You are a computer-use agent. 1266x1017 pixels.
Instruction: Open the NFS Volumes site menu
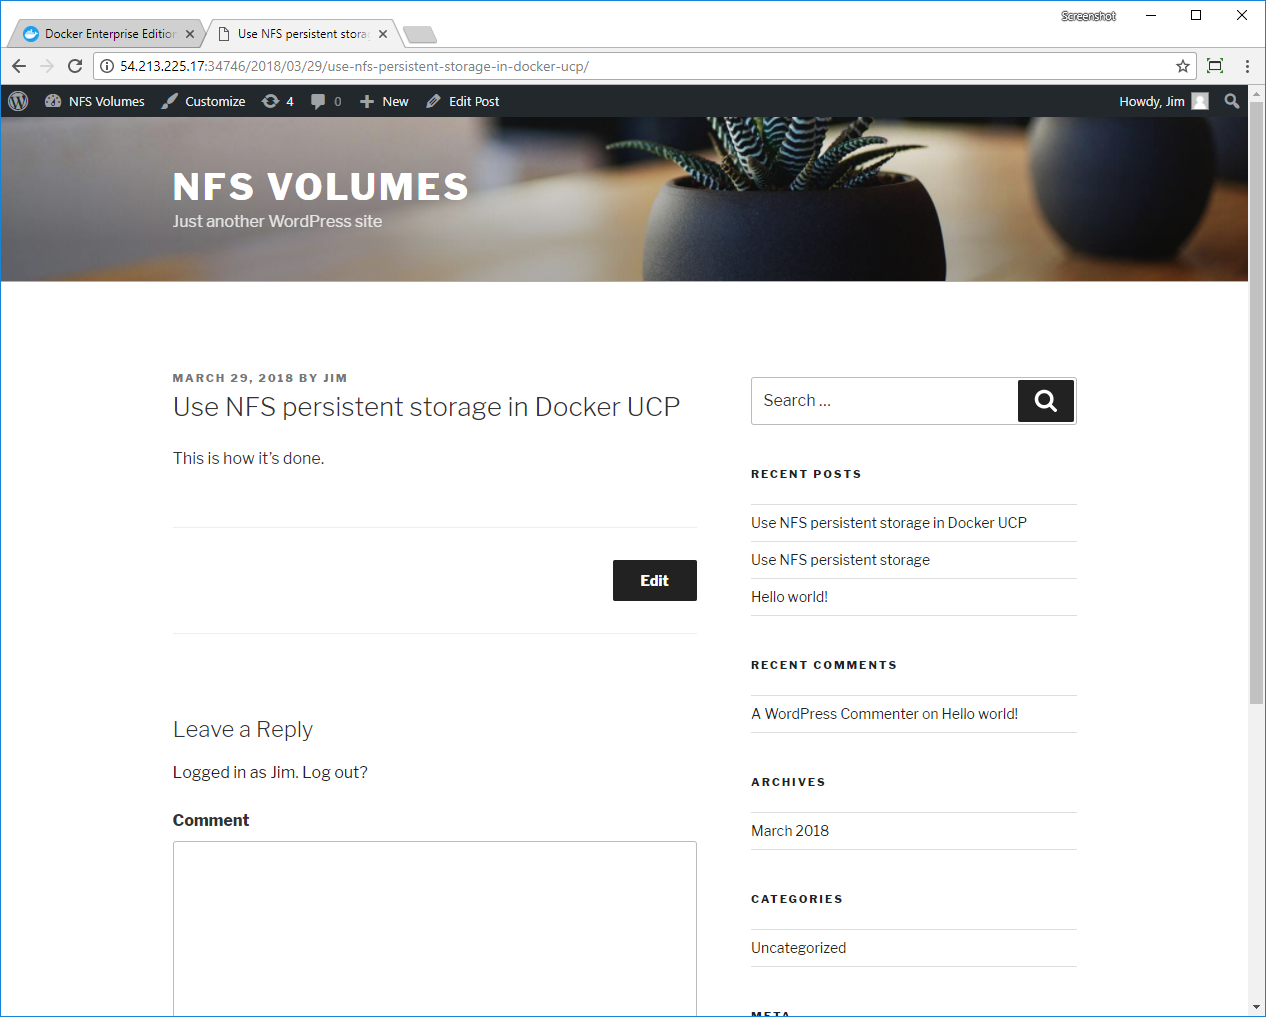pyautogui.click(x=95, y=101)
